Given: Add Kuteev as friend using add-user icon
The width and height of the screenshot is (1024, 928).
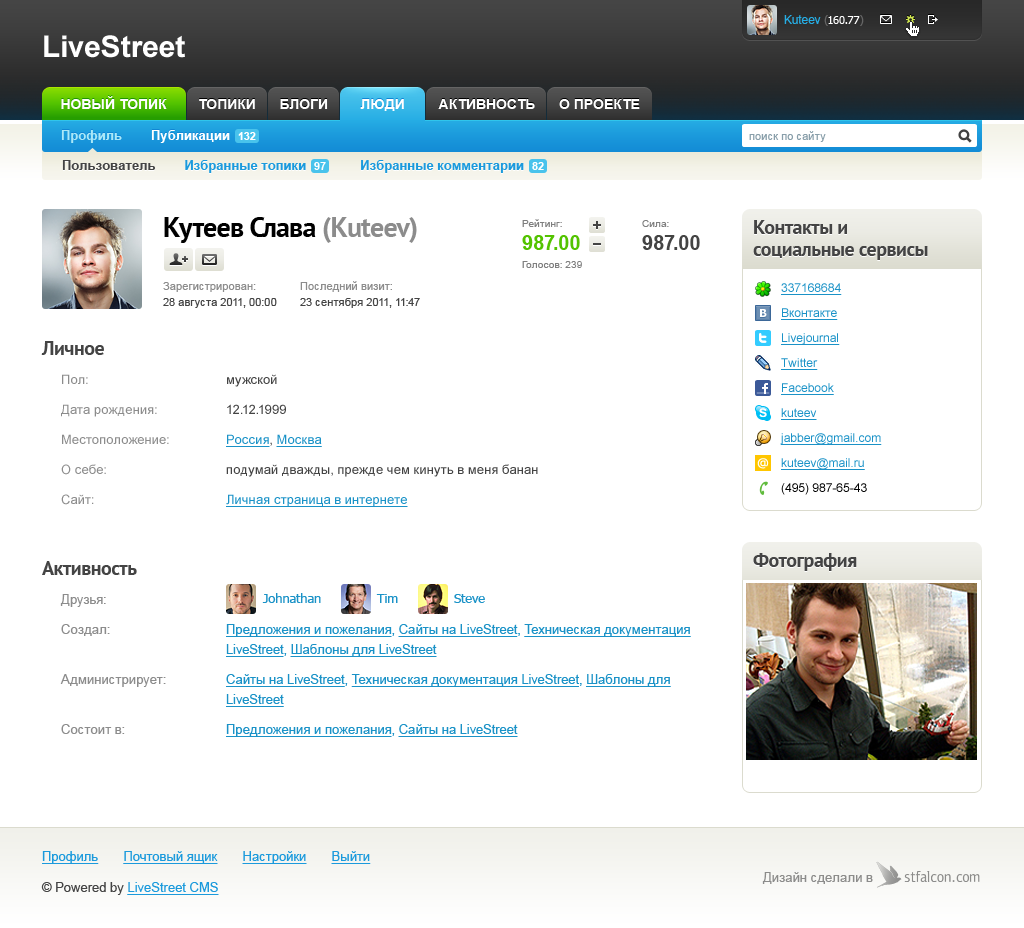Looking at the screenshot, I should (x=178, y=260).
